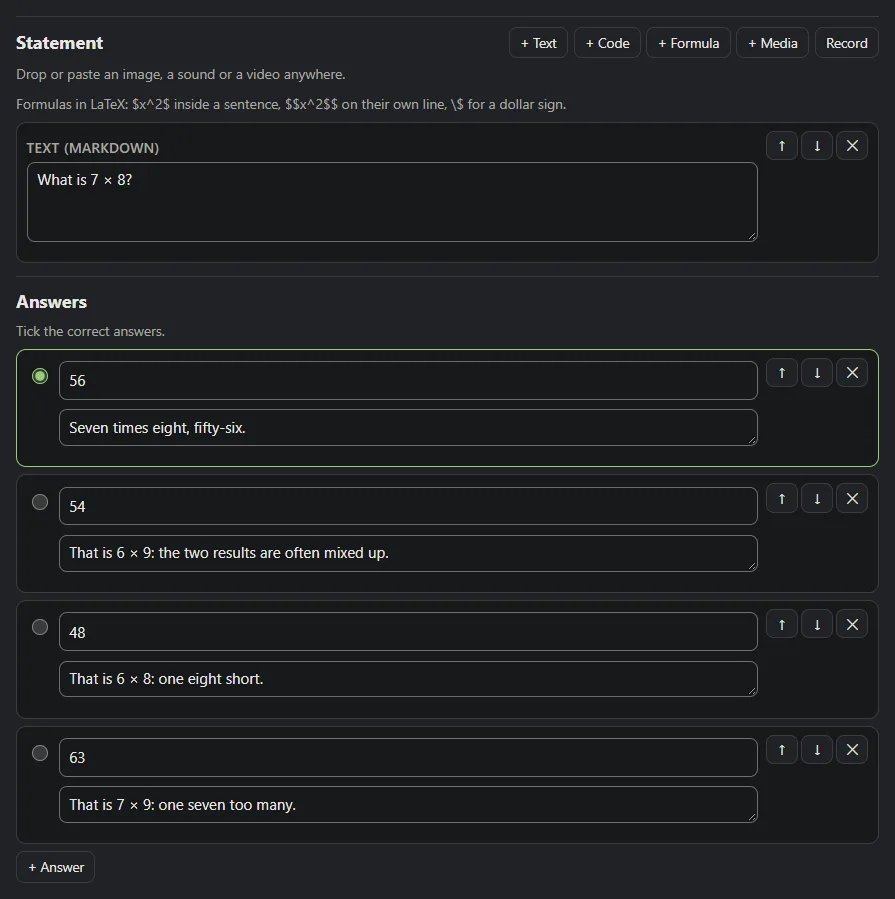
Task: Select radio button for answer 56
Action: click(x=40, y=376)
